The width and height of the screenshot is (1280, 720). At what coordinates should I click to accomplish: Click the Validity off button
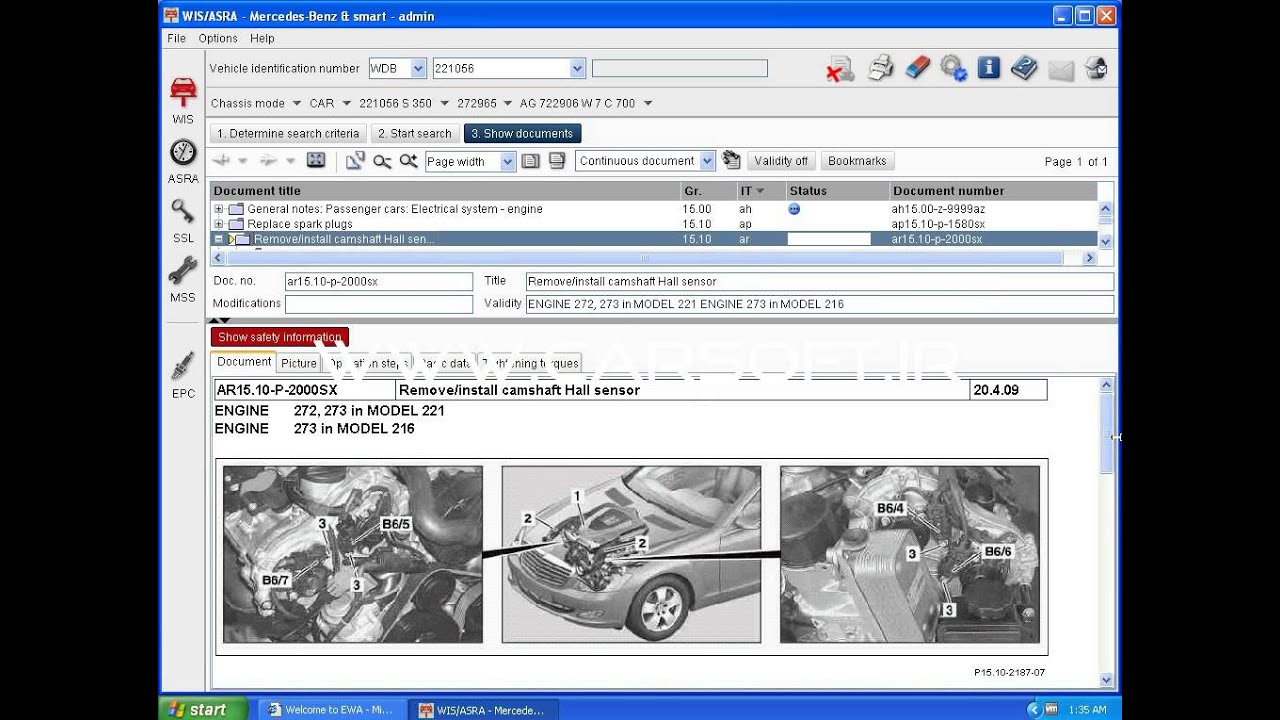click(781, 161)
